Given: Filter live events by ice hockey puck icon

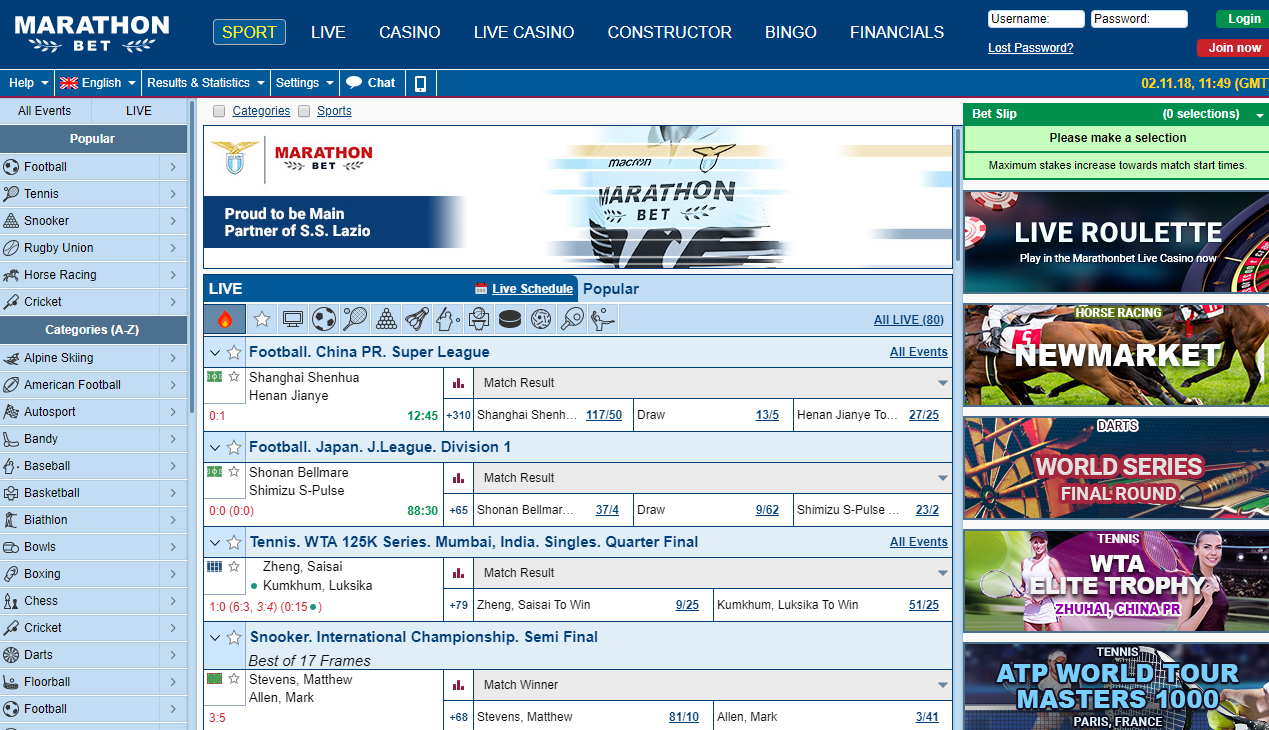Looking at the screenshot, I should [x=510, y=319].
